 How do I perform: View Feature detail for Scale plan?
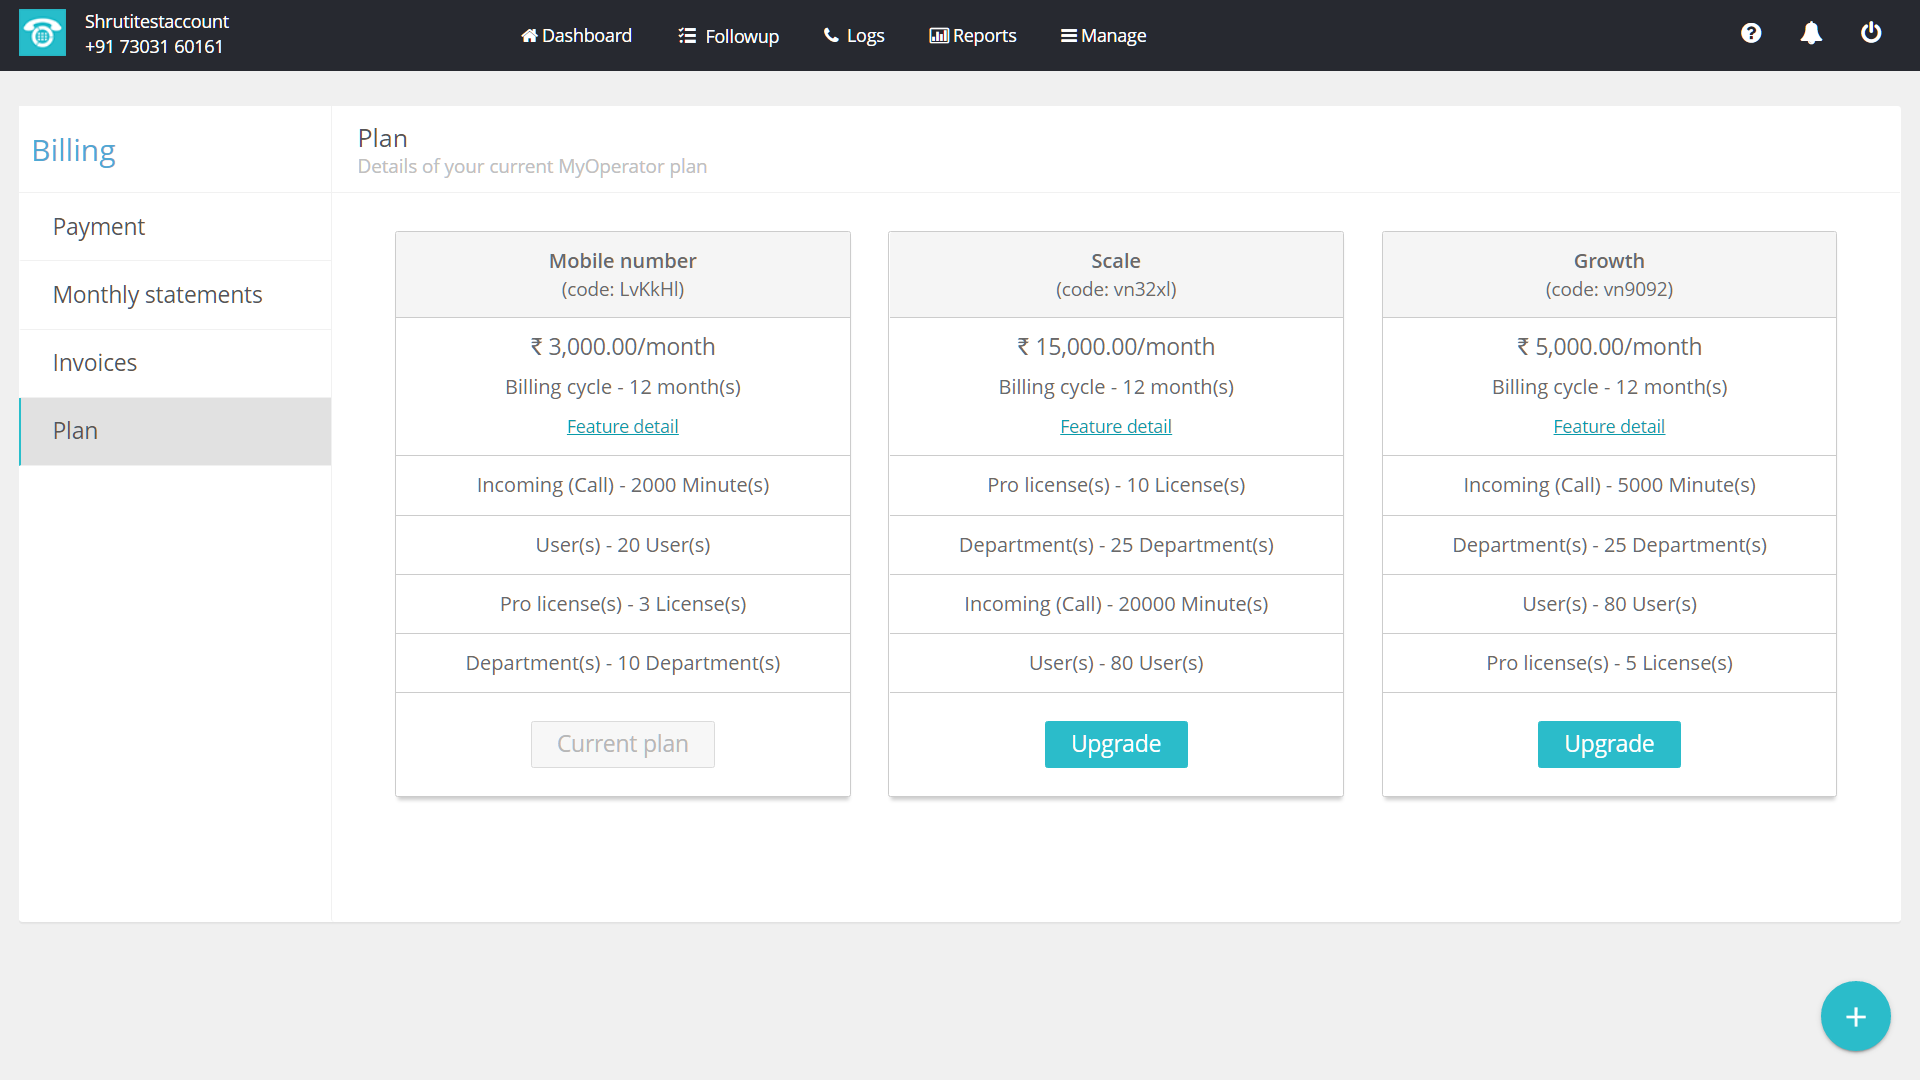[x=1115, y=427]
